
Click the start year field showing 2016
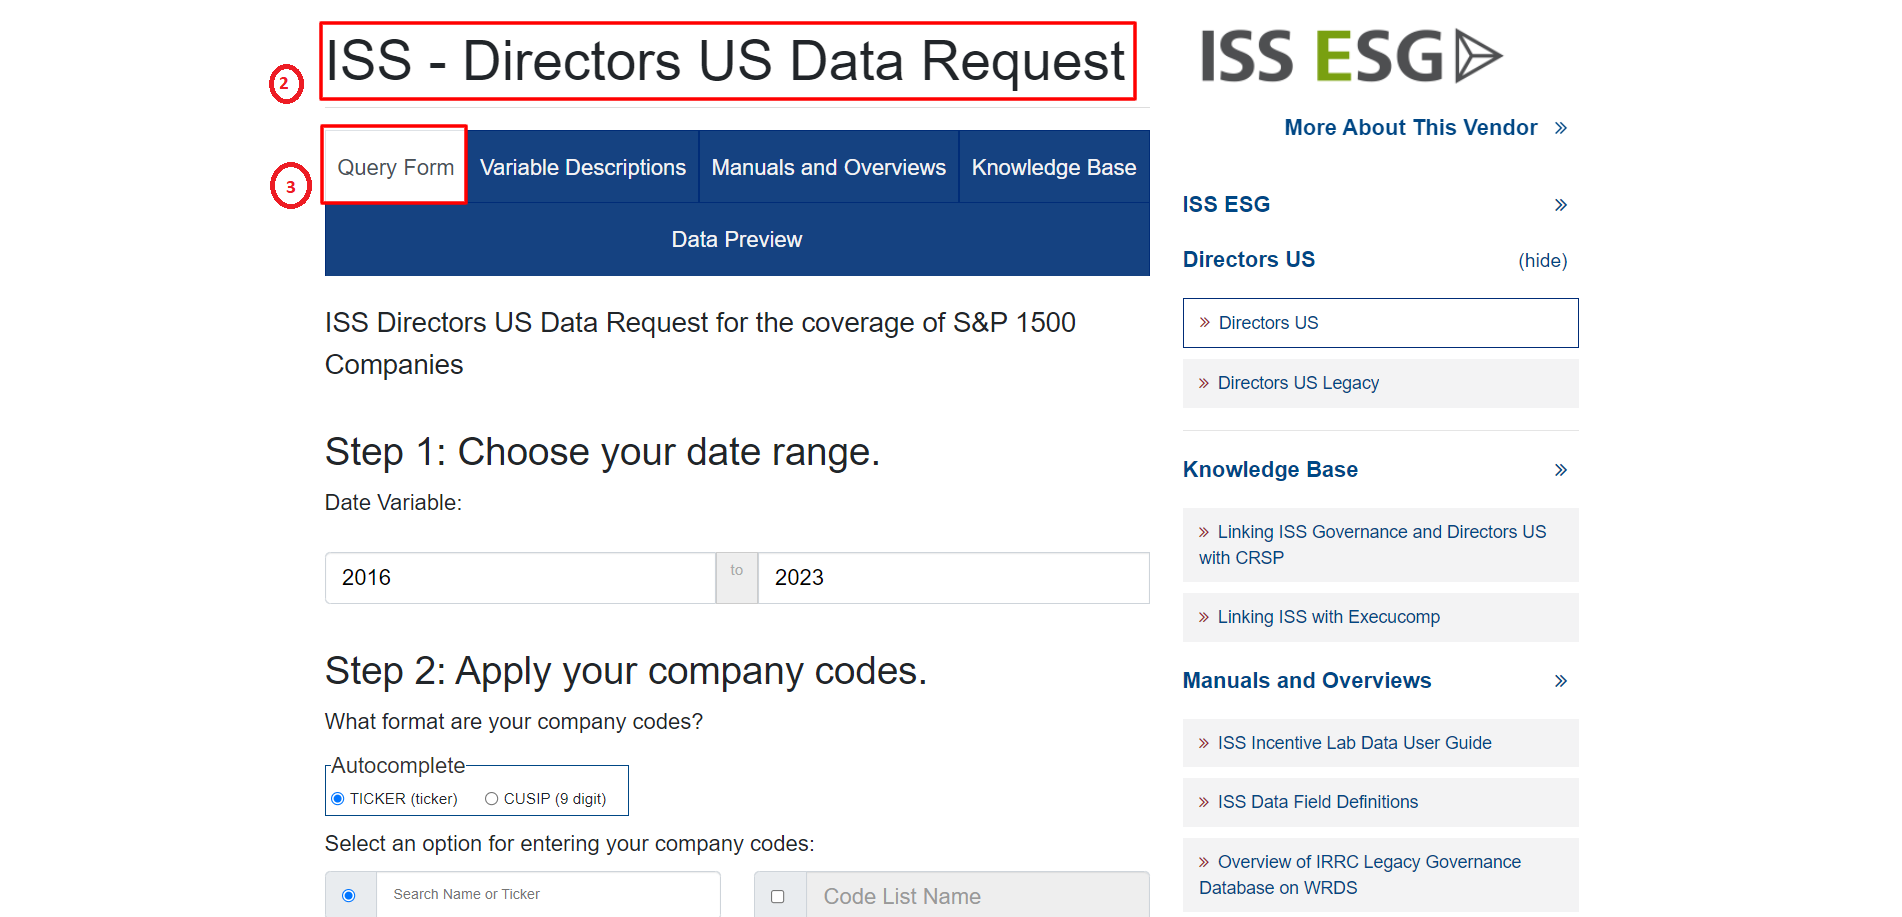coord(520,578)
